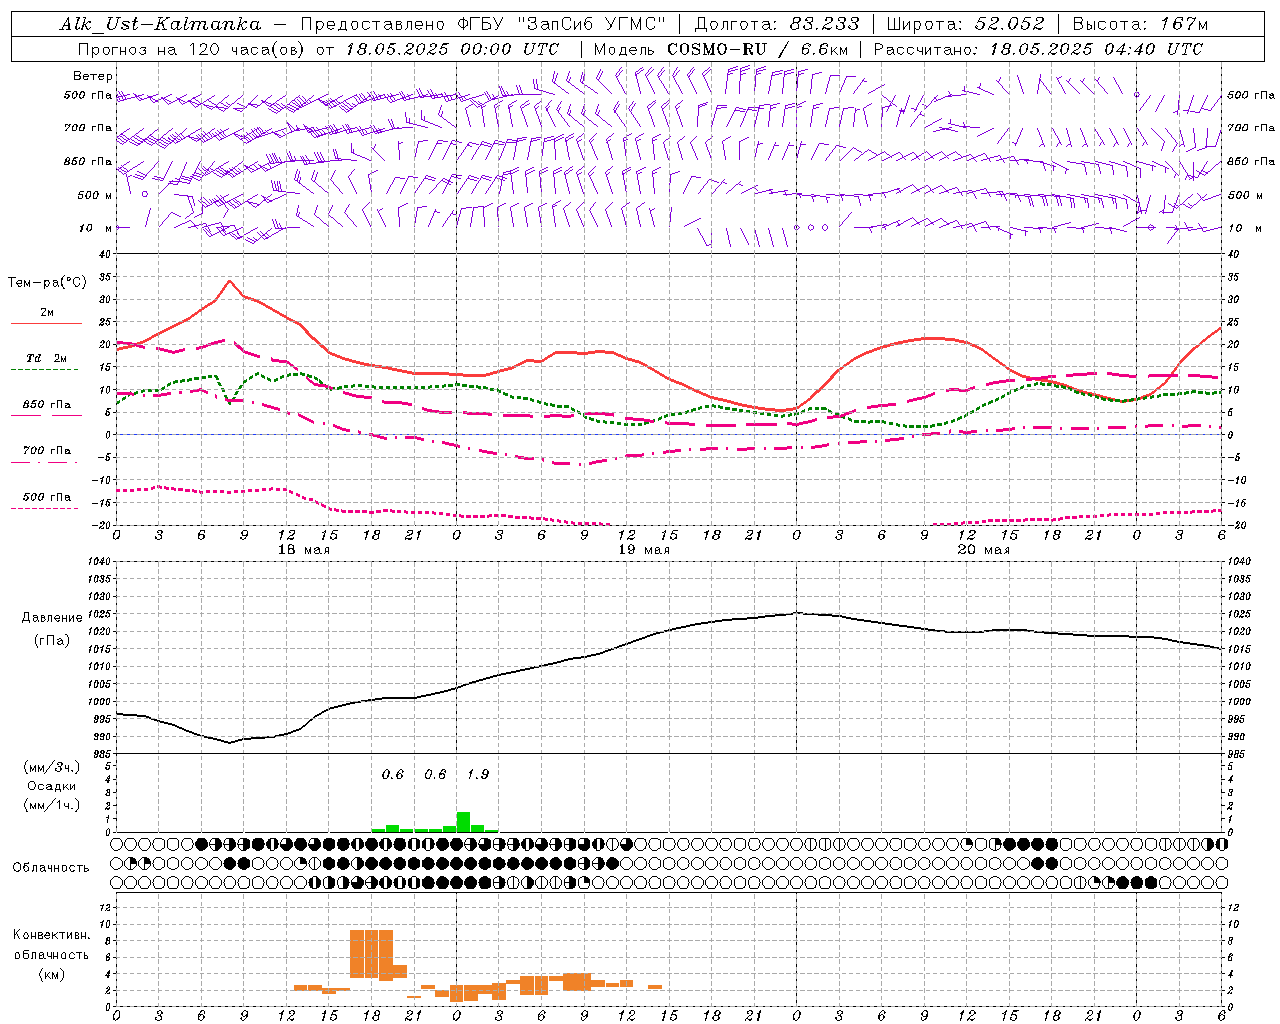Click the 1.9 precipitation amount value
The height and width of the screenshot is (1024, 1280).
tap(478, 775)
